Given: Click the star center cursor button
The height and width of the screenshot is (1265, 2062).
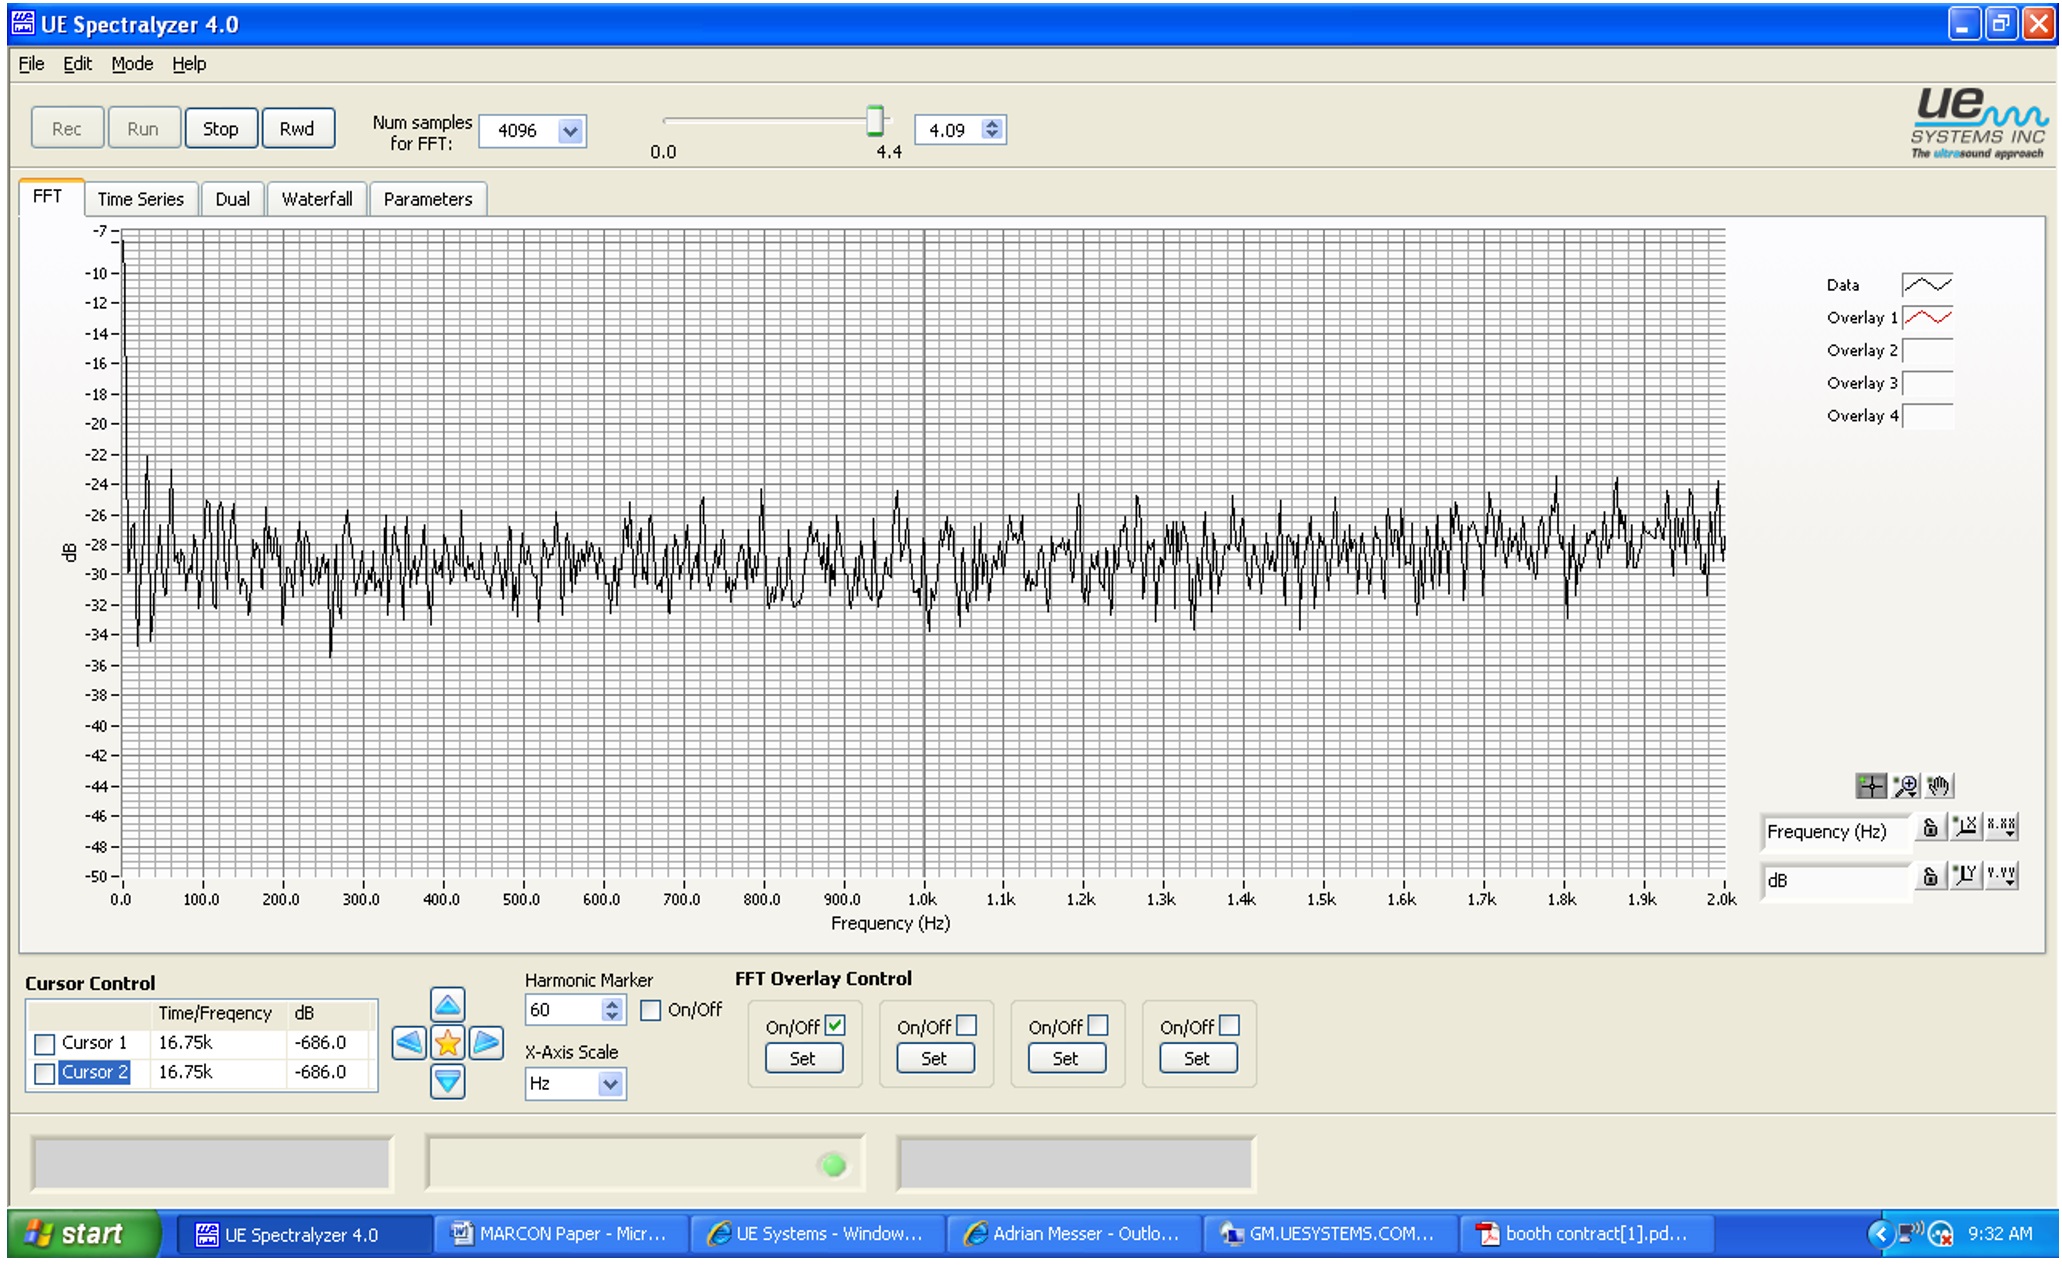Looking at the screenshot, I should (447, 1043).
